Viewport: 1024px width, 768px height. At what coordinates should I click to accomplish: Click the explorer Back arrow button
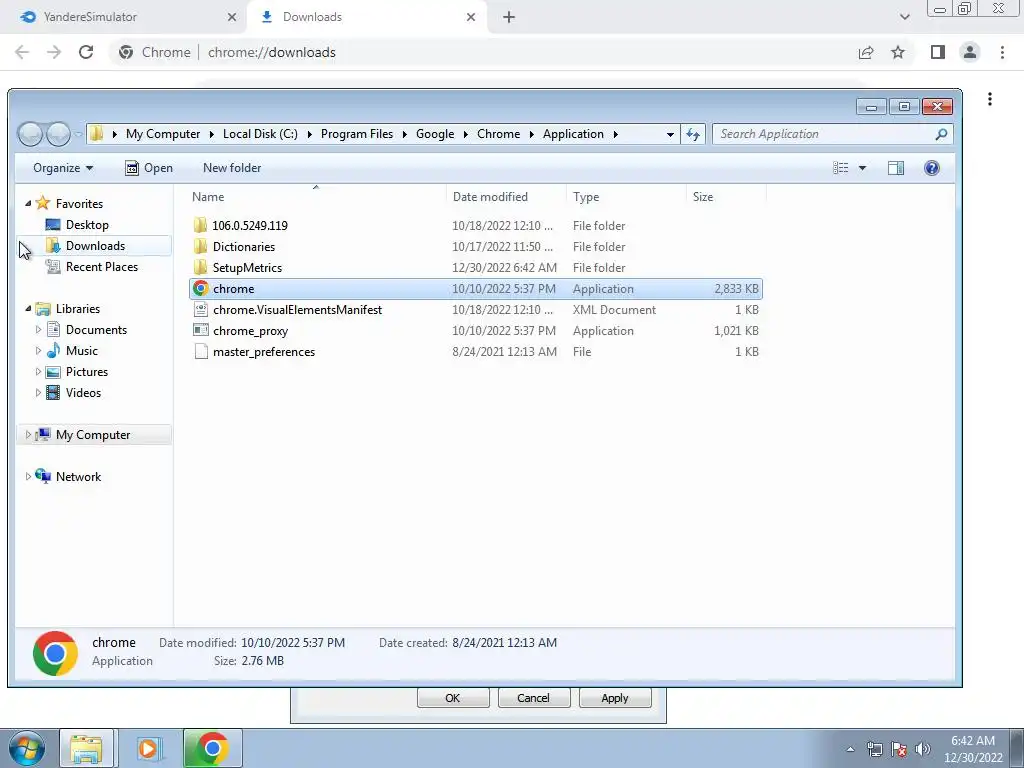pos(30,134)
